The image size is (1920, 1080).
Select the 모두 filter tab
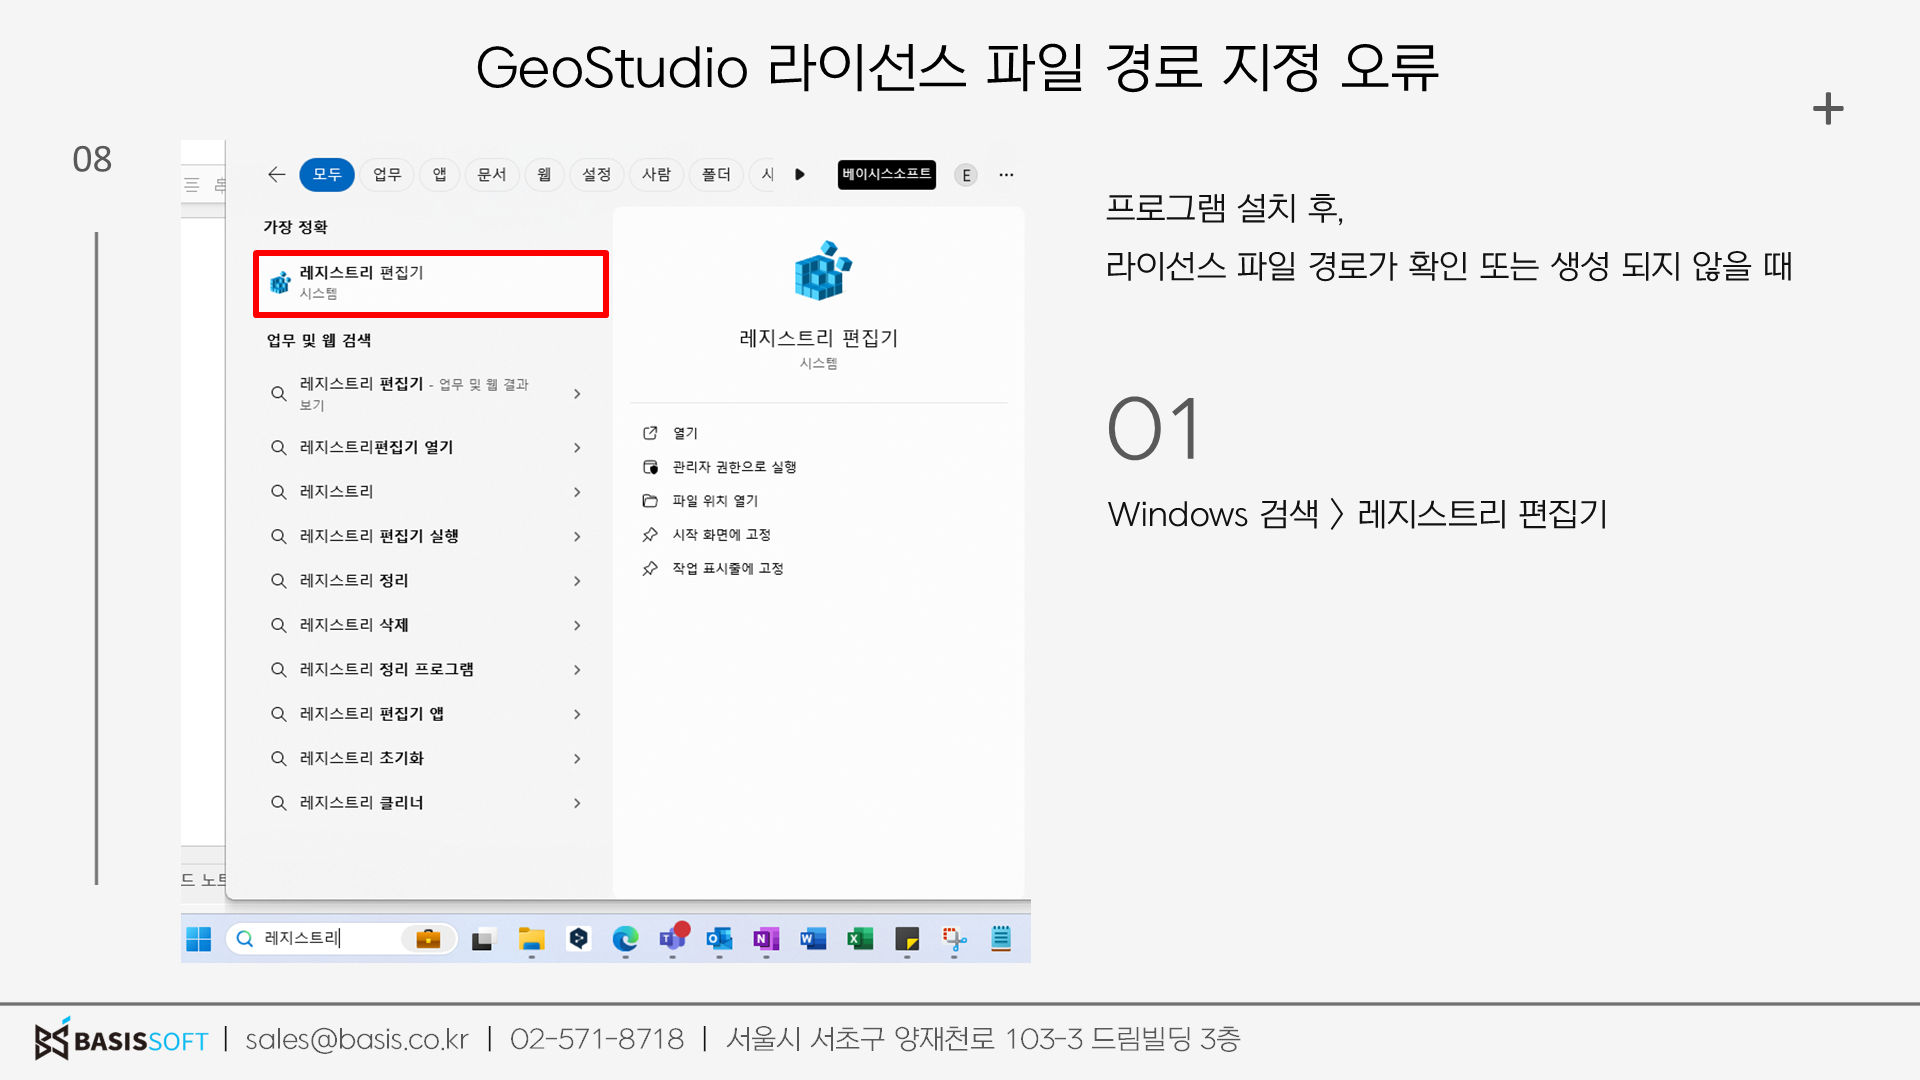click(x=327, y=174)
